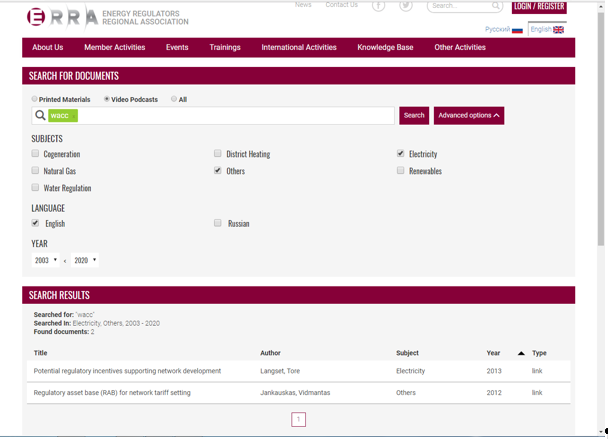
Task: Sort results by Type column header
Action: [x=539, y=353]
